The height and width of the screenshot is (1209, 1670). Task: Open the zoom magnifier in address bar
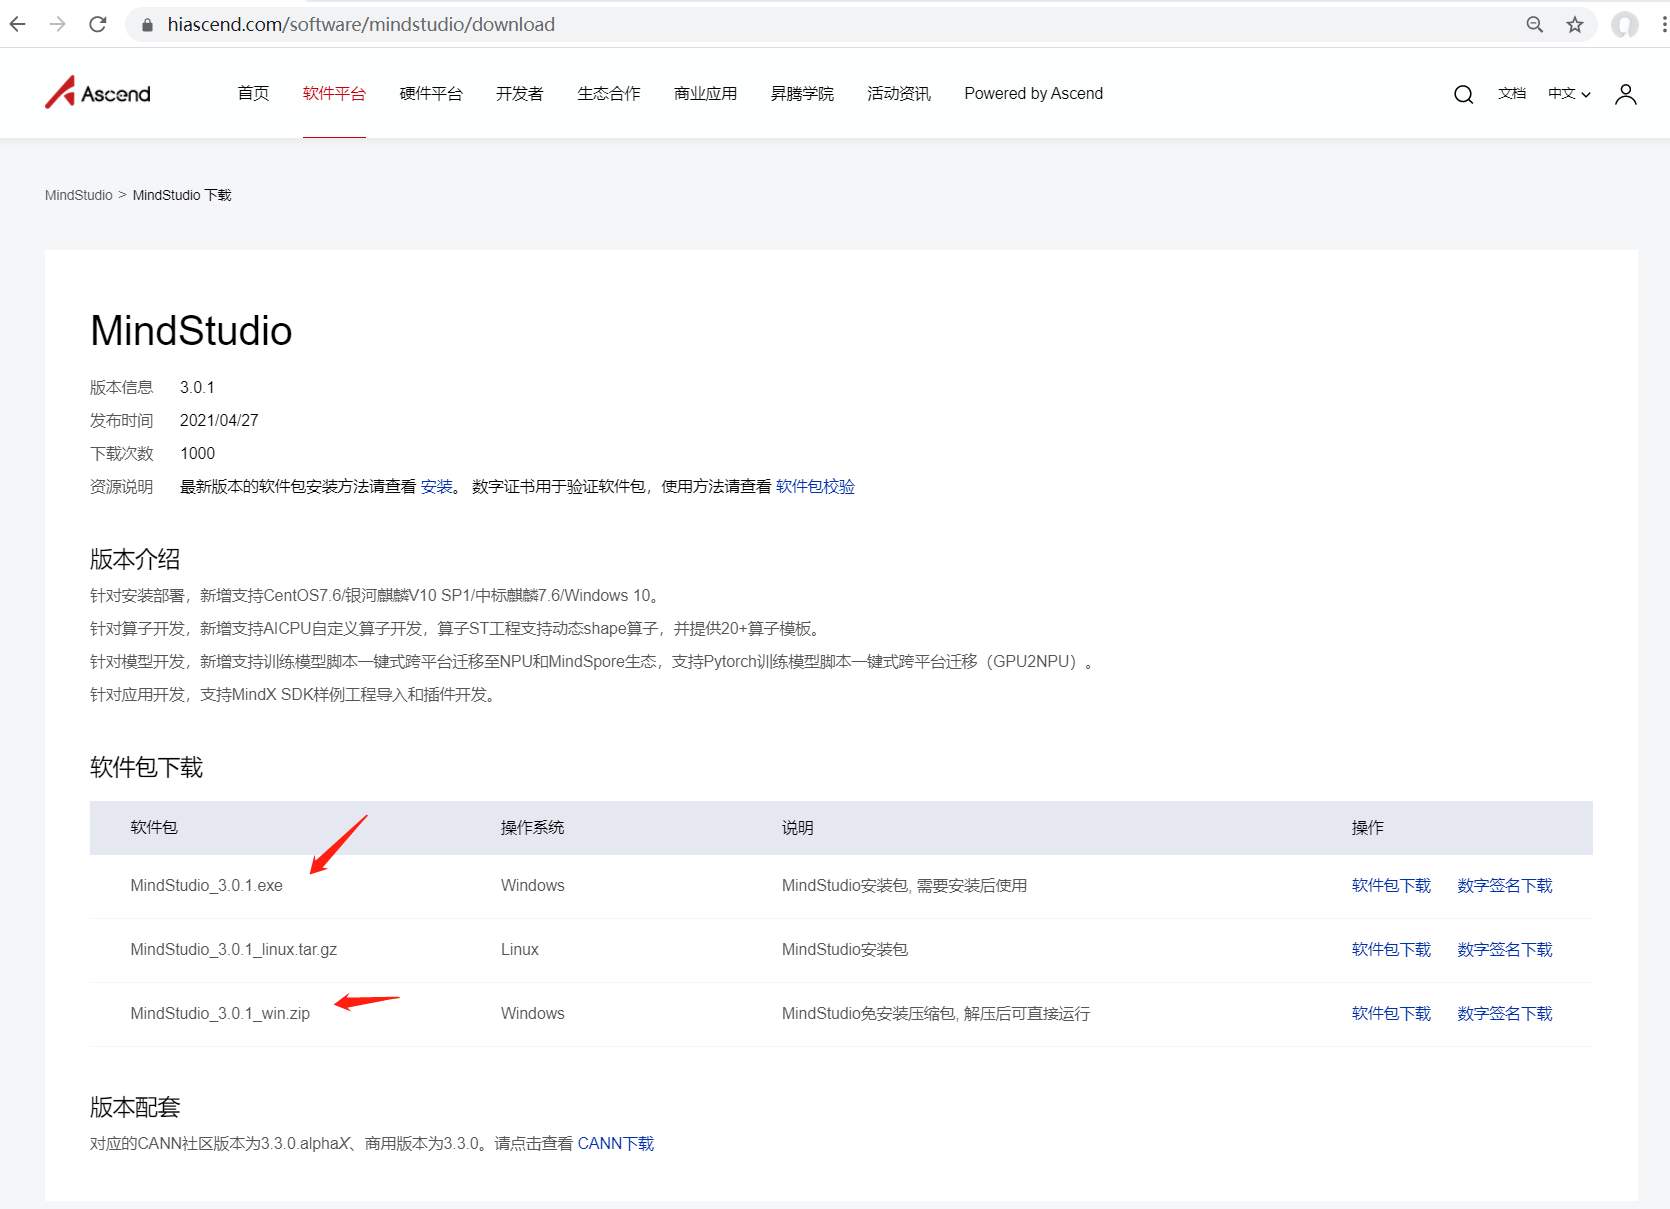(1535, 24)
